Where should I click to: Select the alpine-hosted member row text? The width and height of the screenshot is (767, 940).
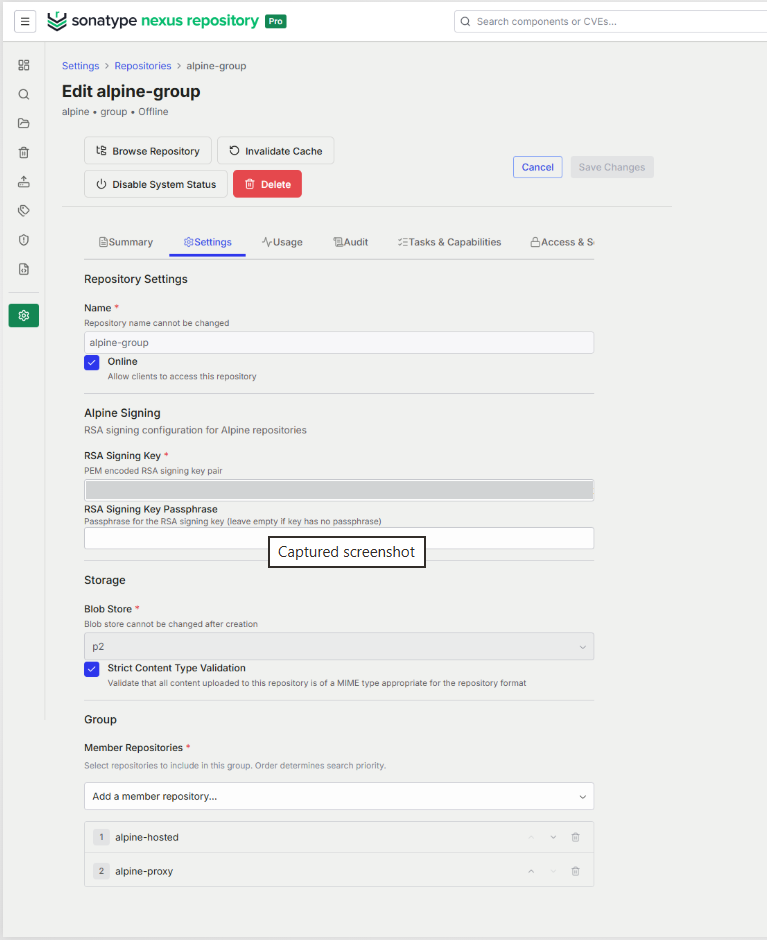[x=147, y=837]
